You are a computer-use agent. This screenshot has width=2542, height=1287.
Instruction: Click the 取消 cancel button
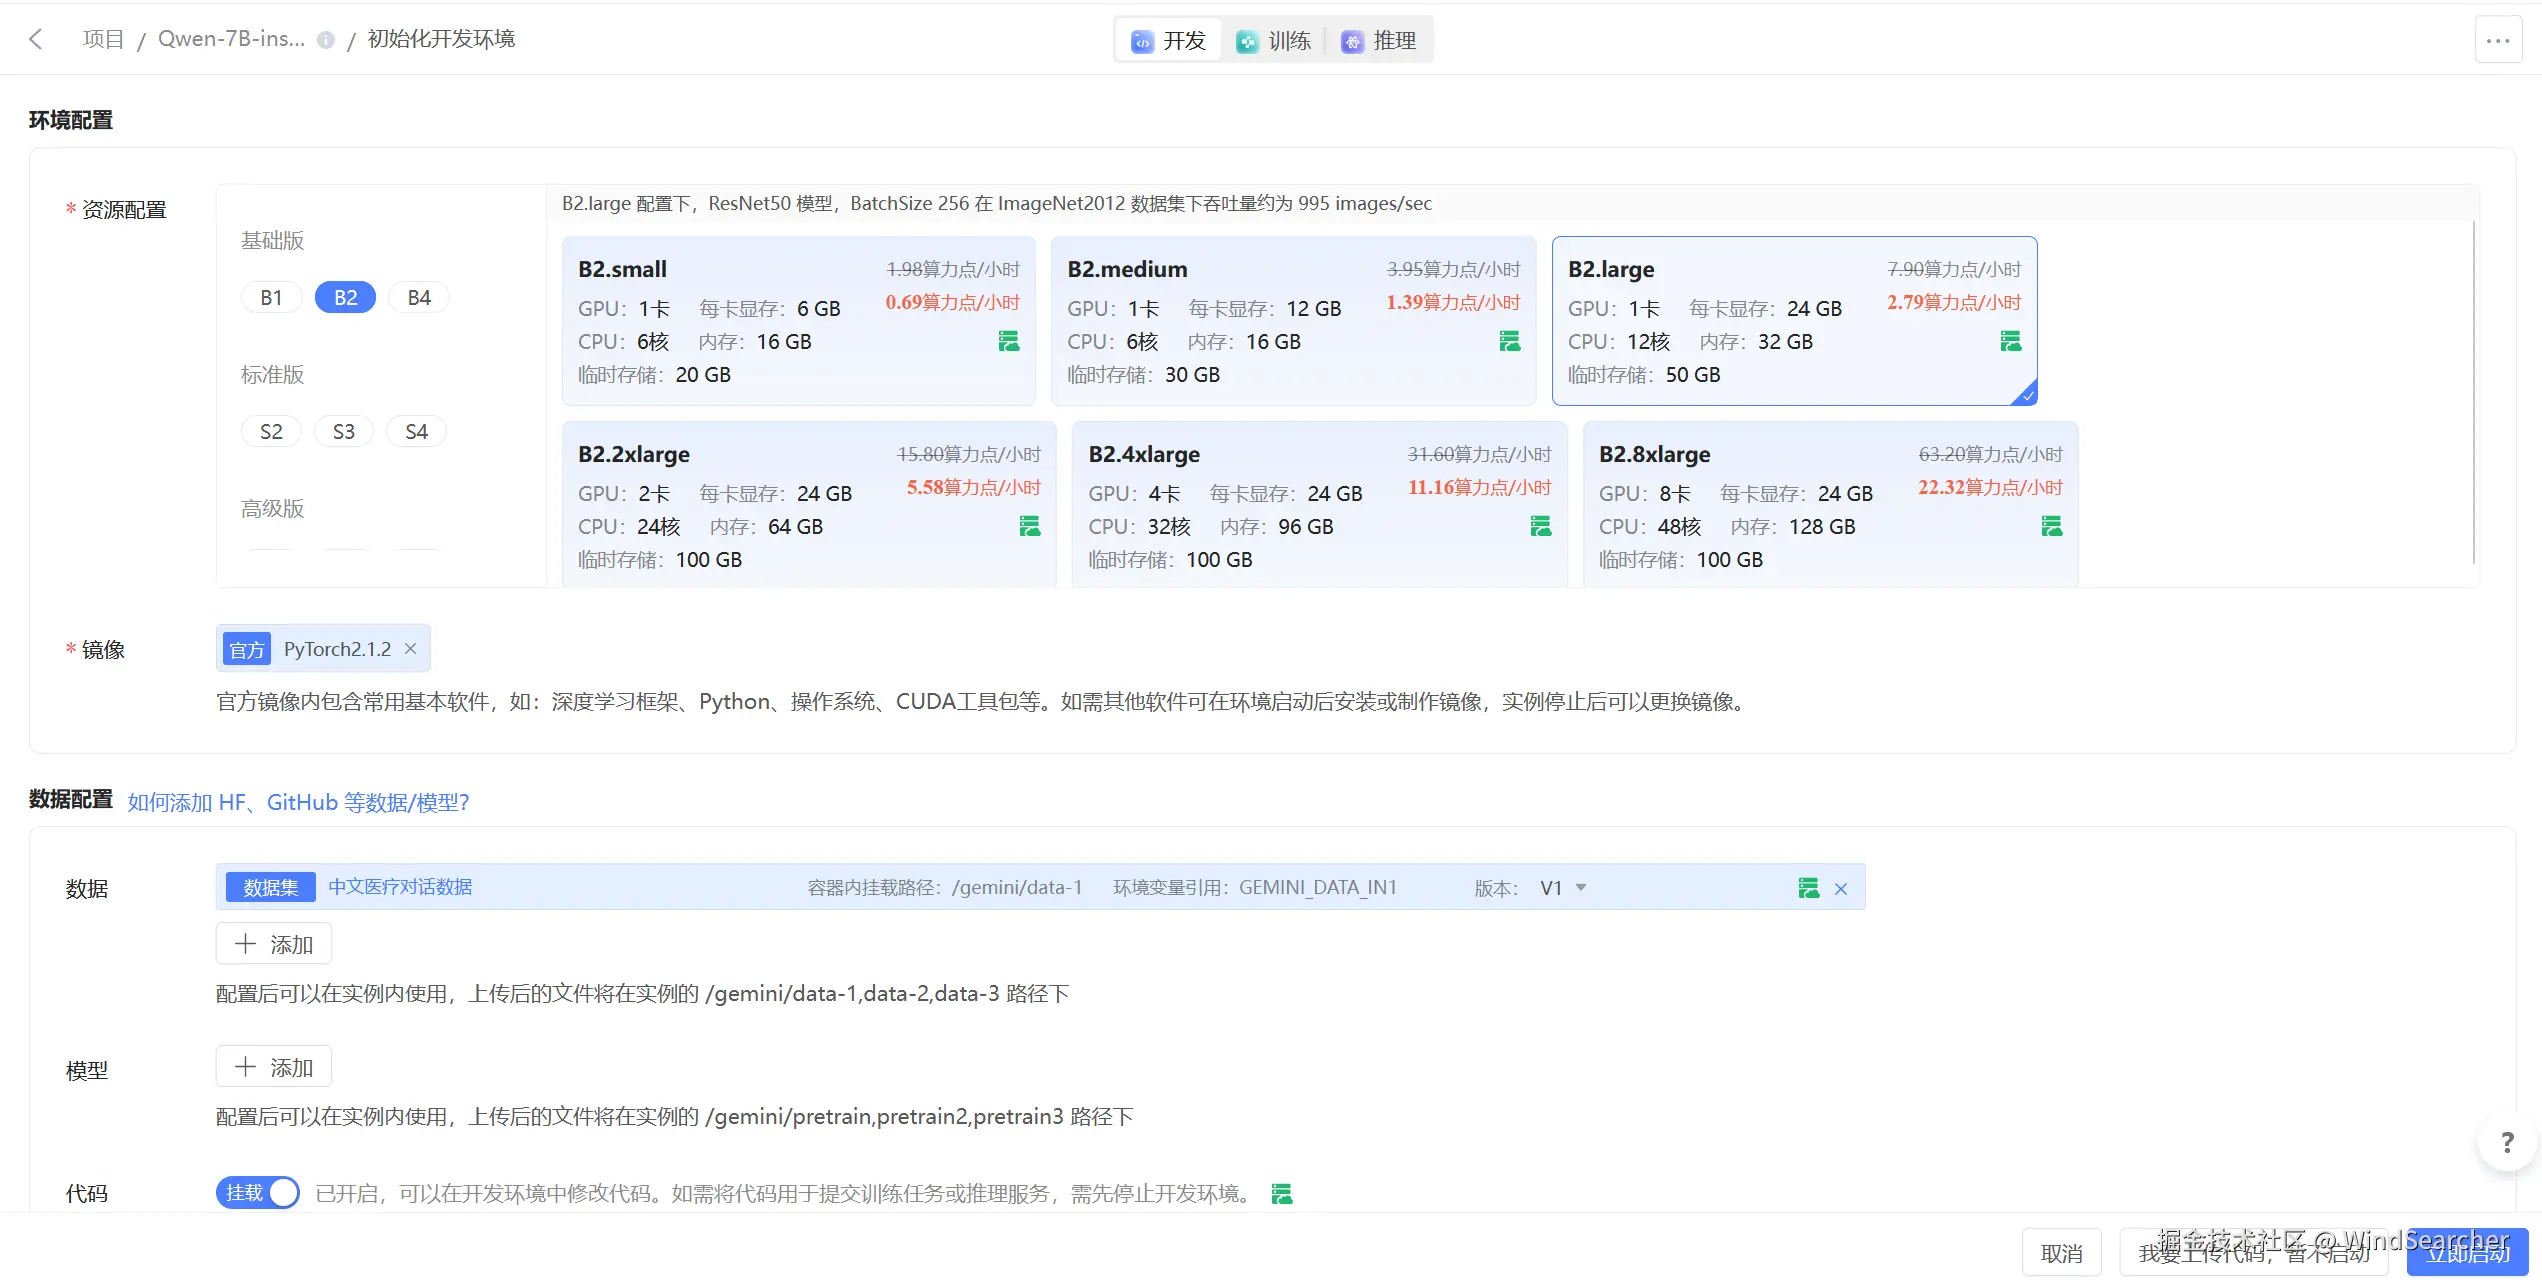coord(2061,1252)
